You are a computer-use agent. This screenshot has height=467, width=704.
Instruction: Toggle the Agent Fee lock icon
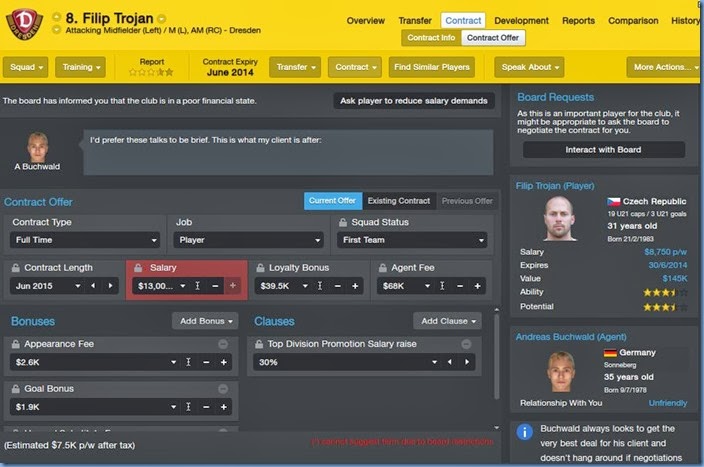coord(383,268)
